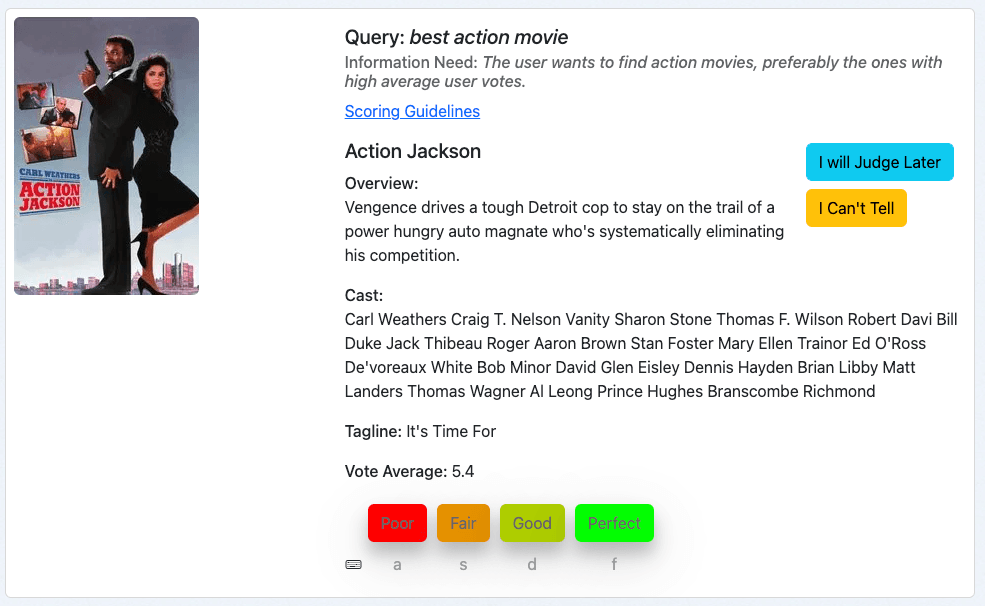The height and width of the screenshot is (606, 985).
Task: Click the 'd' shortcut hint under Good
Action: [x=532, y=565]
